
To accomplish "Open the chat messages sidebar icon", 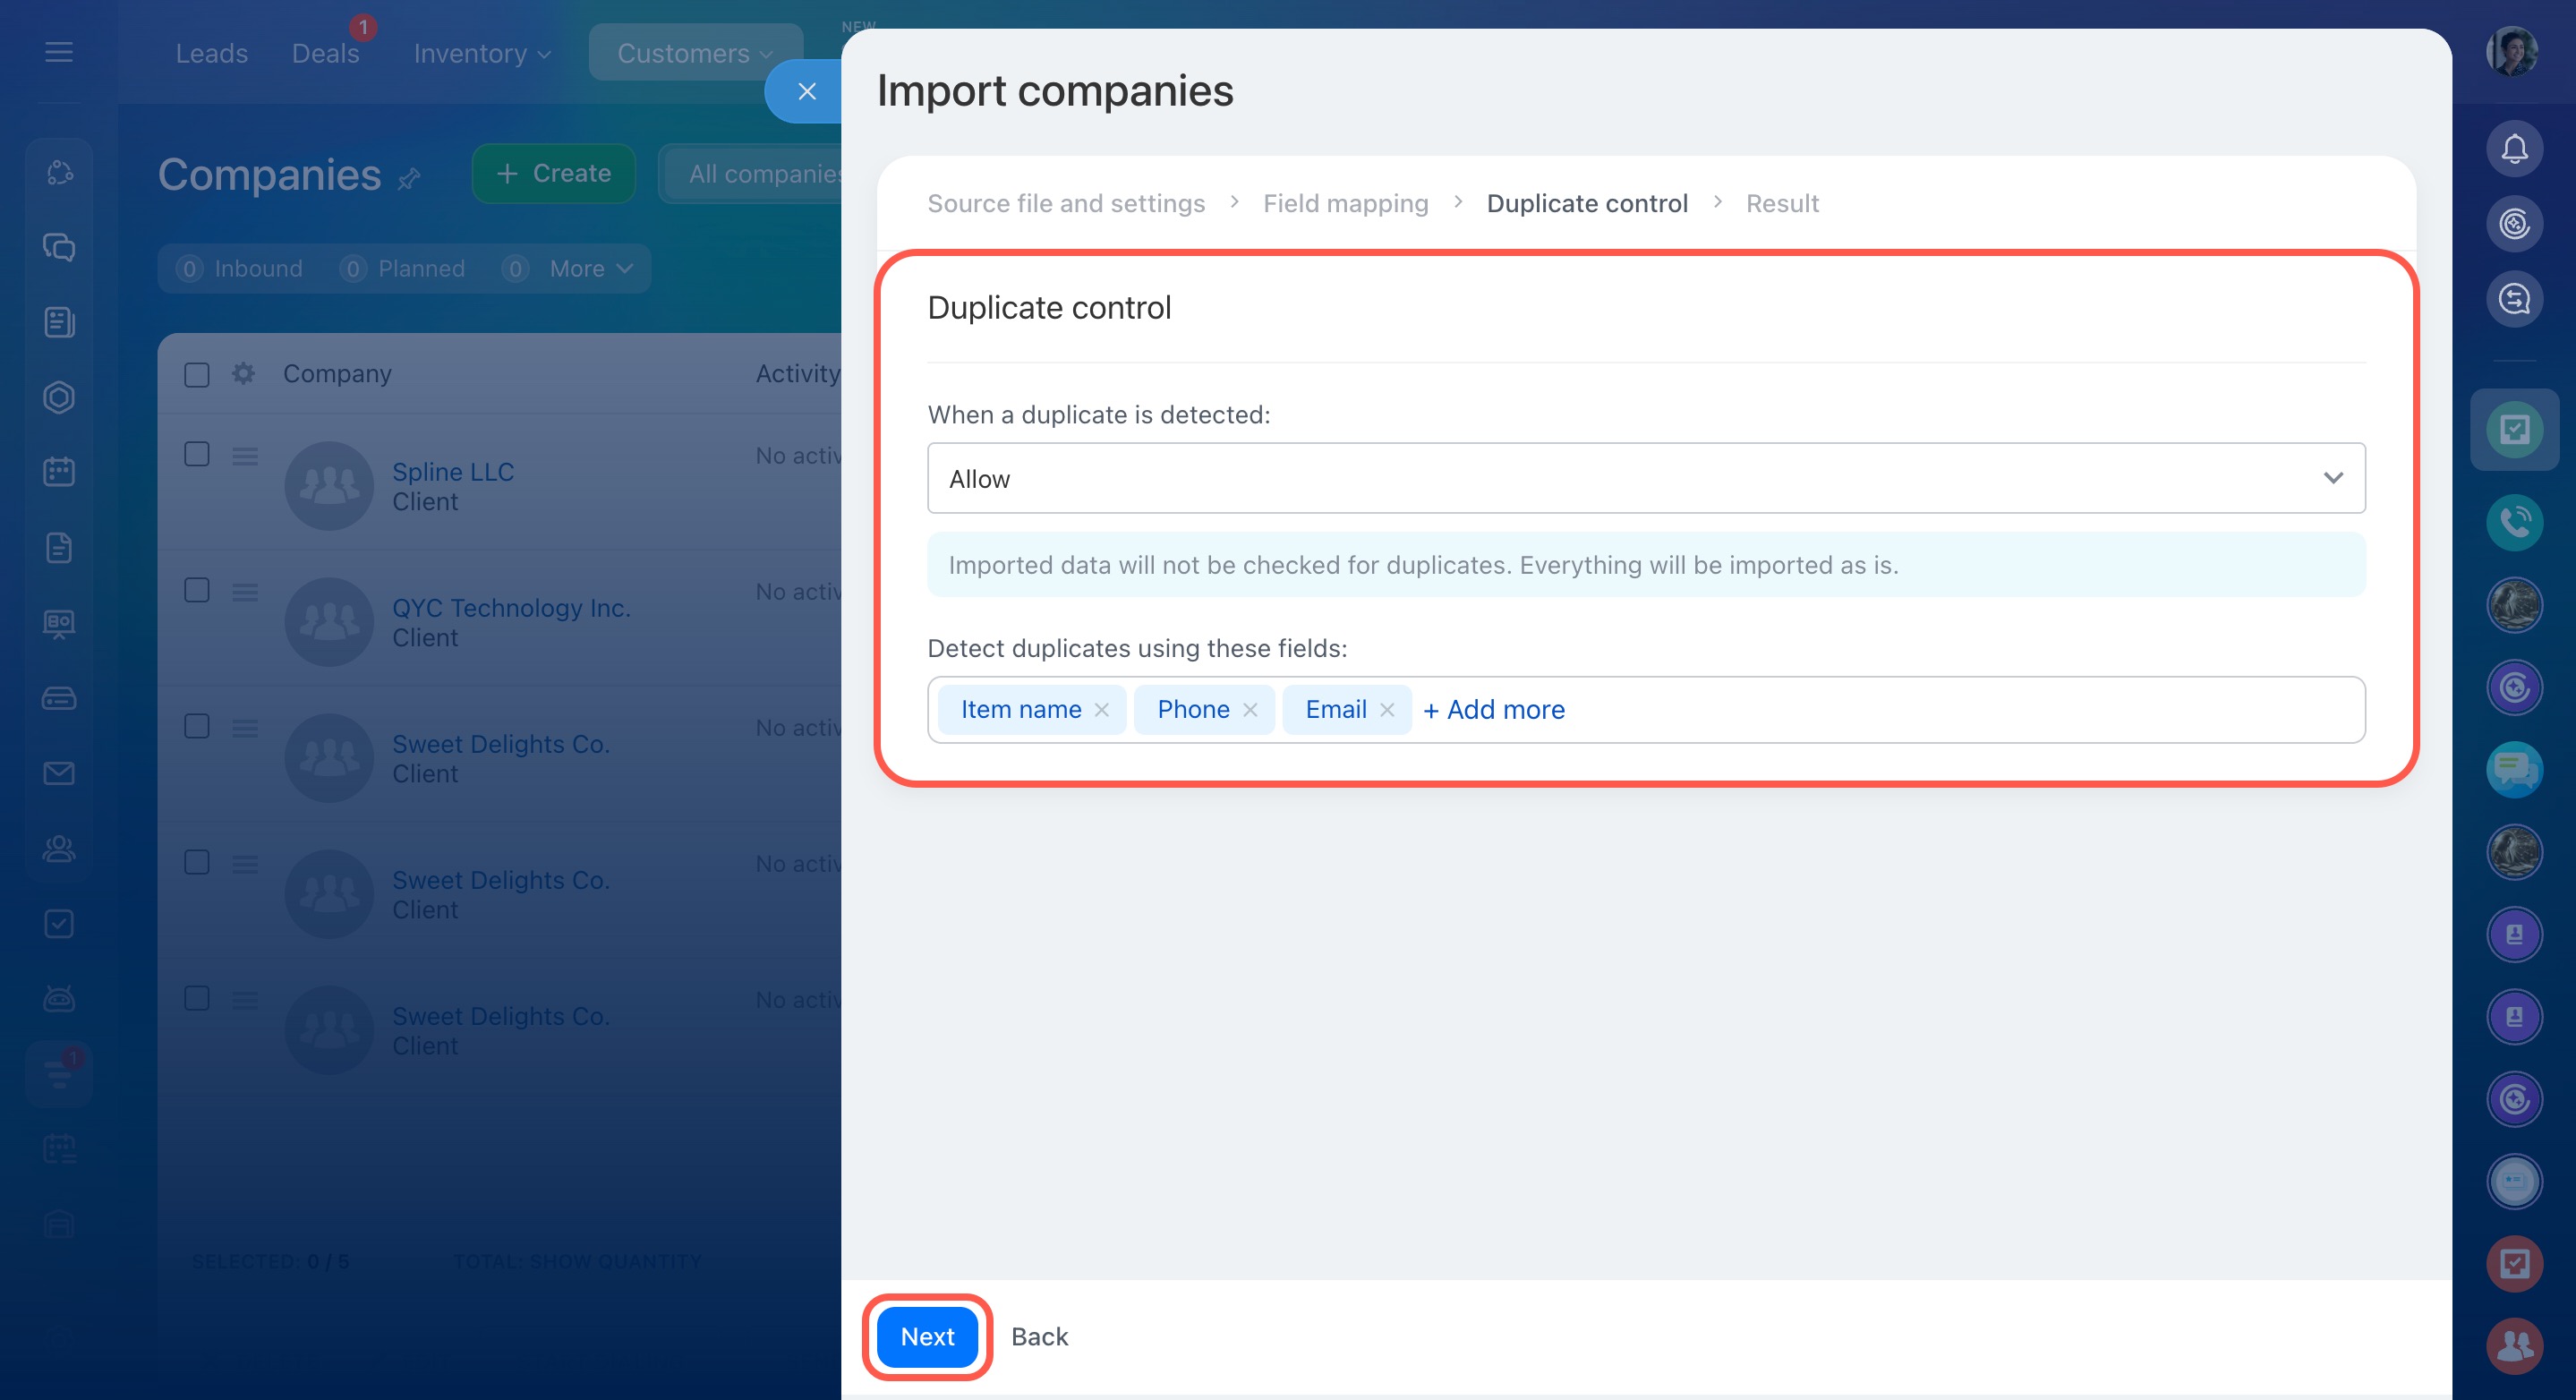I will click(x=59, y=247).
